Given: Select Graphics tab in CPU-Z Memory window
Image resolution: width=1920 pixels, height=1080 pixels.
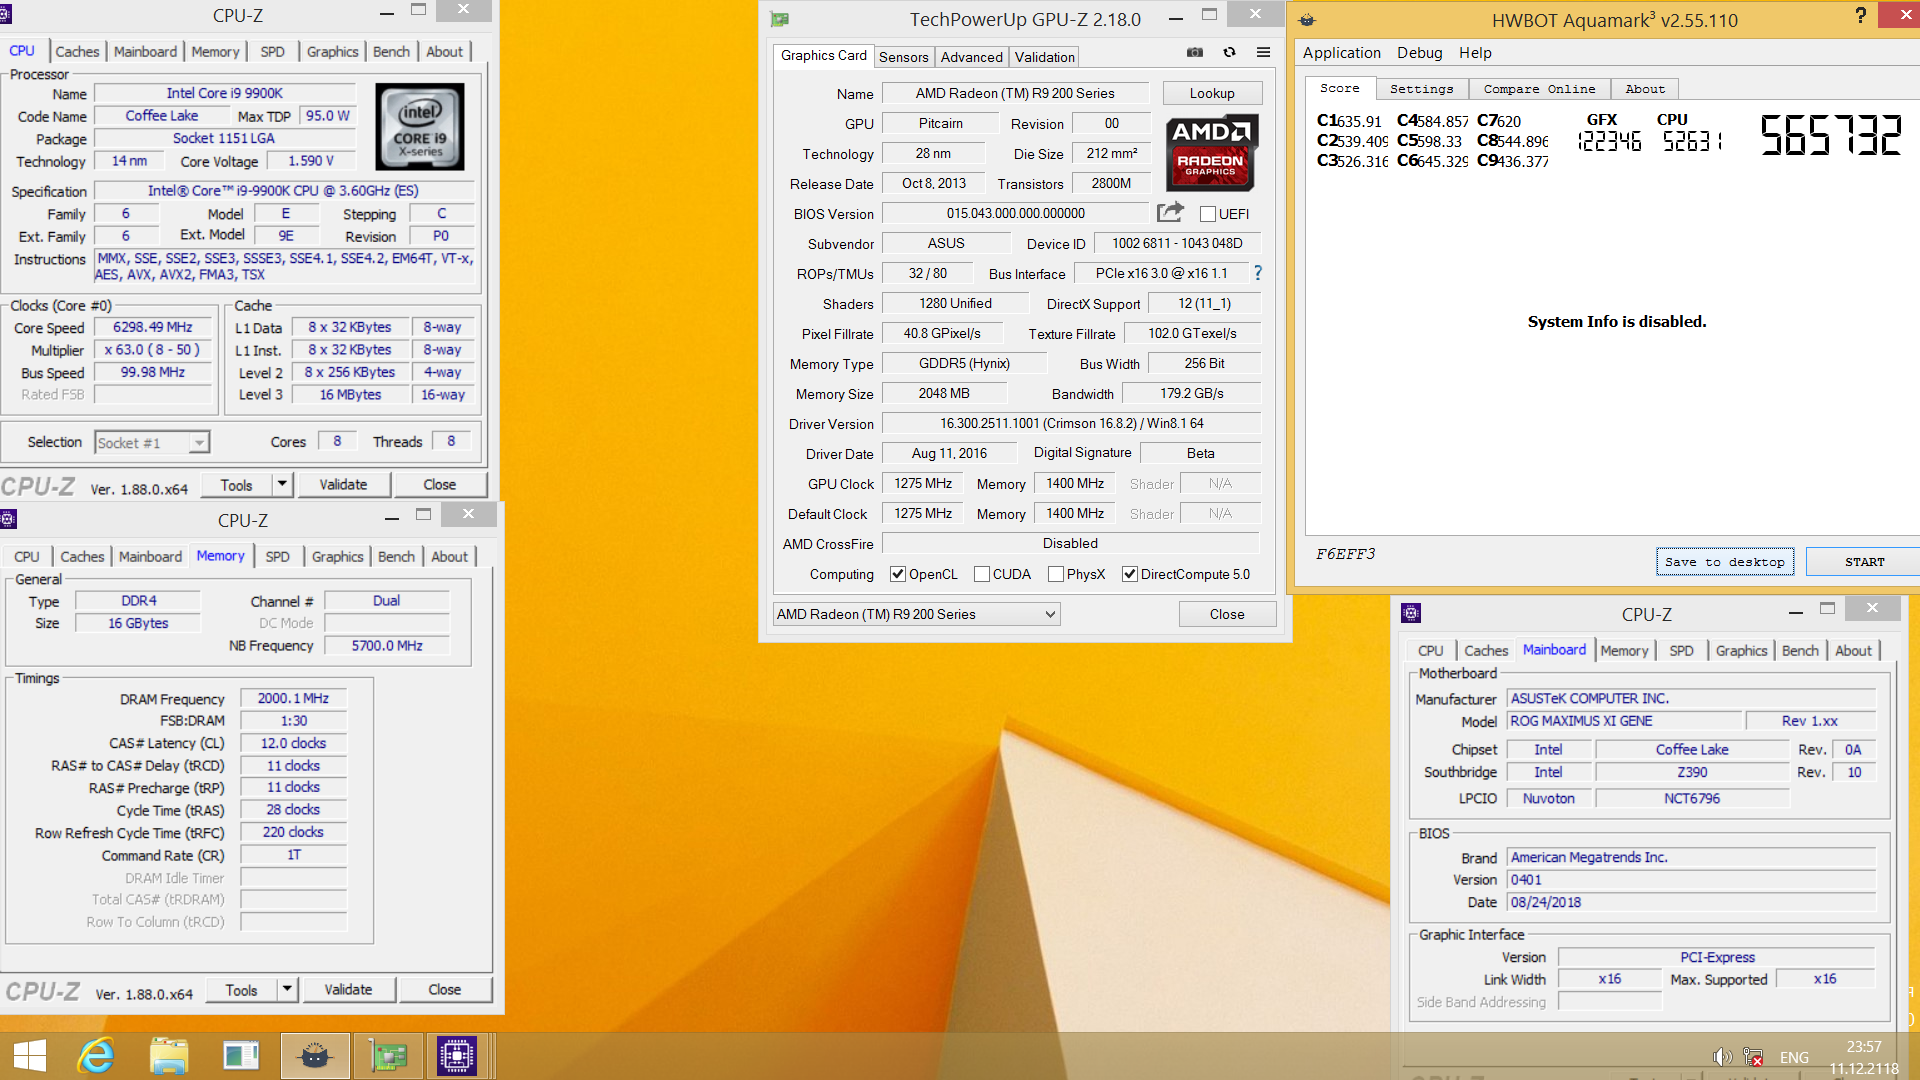Looking at the screenshot, I should 337,556.
